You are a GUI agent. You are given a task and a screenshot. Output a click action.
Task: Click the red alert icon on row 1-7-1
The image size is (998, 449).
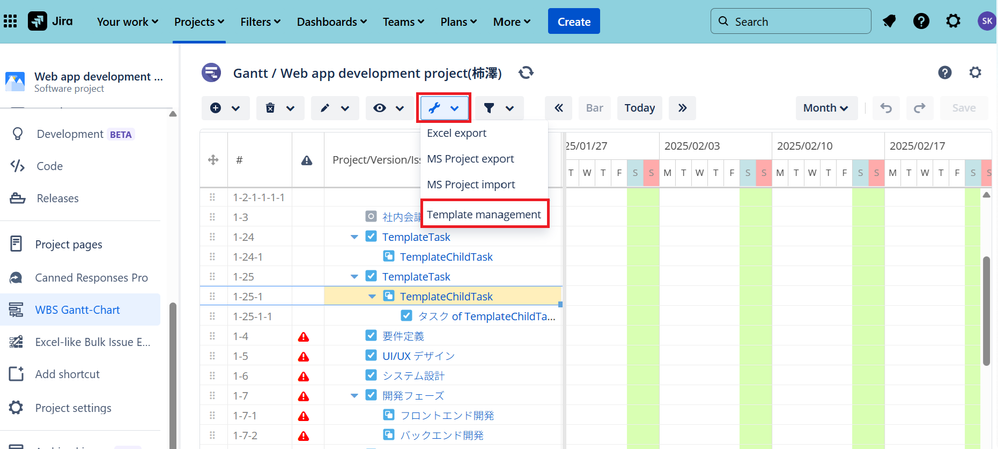click(304, 416)
